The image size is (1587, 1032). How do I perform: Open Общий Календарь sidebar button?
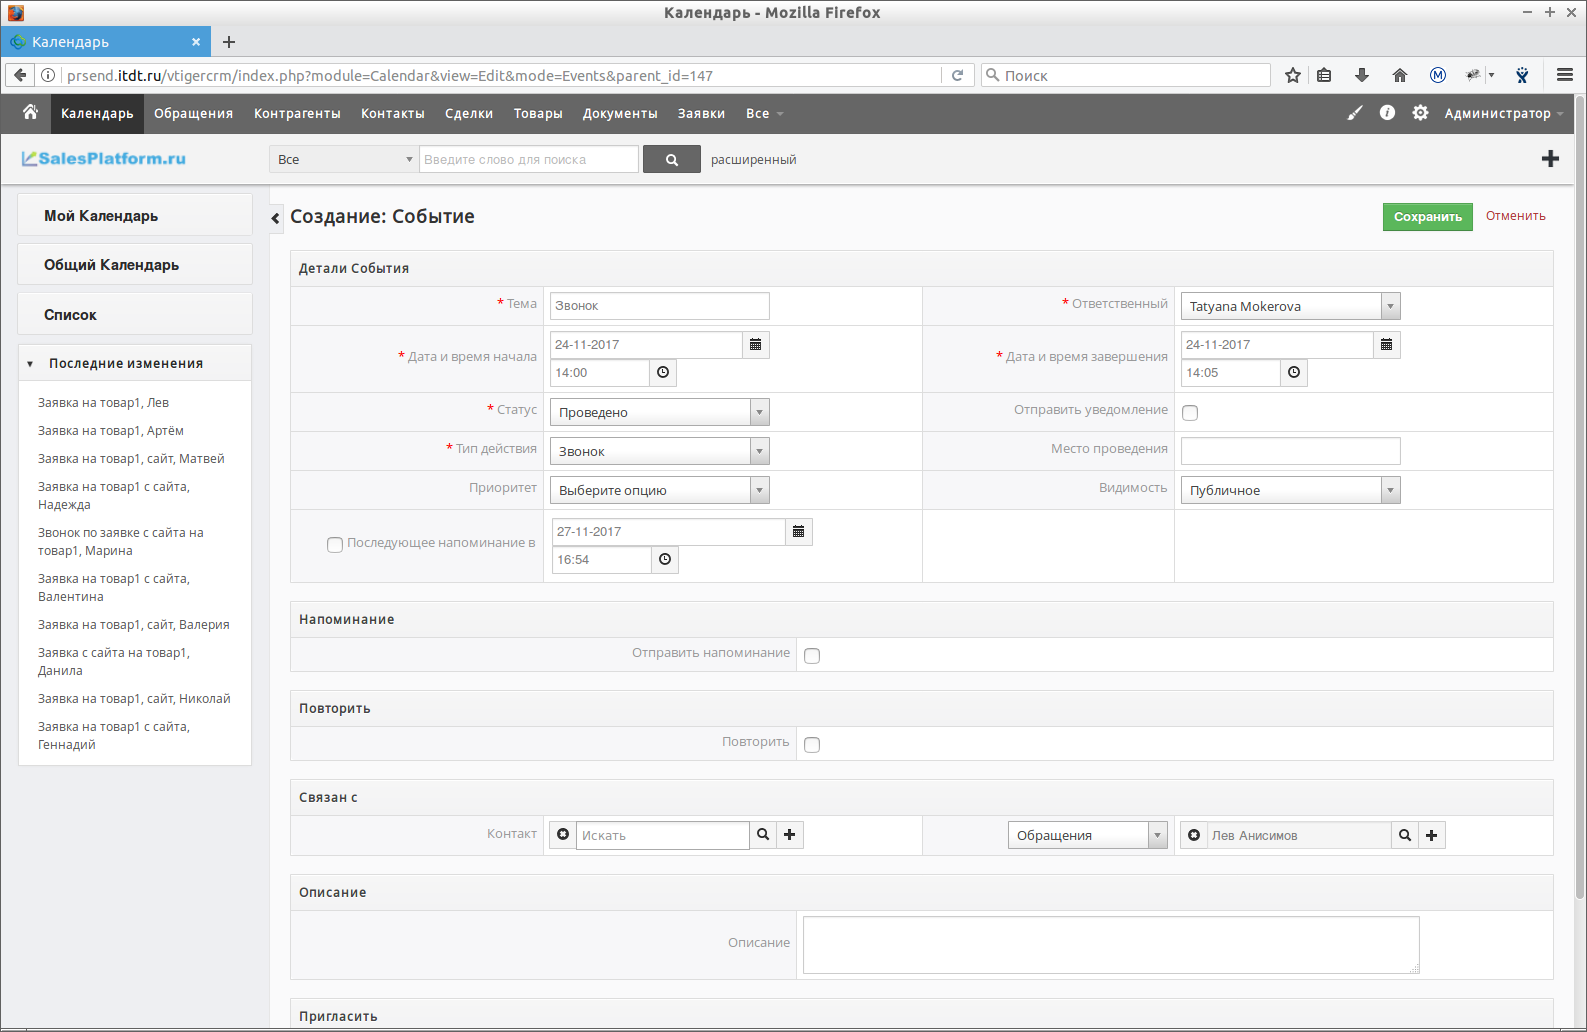click(135, 264)
